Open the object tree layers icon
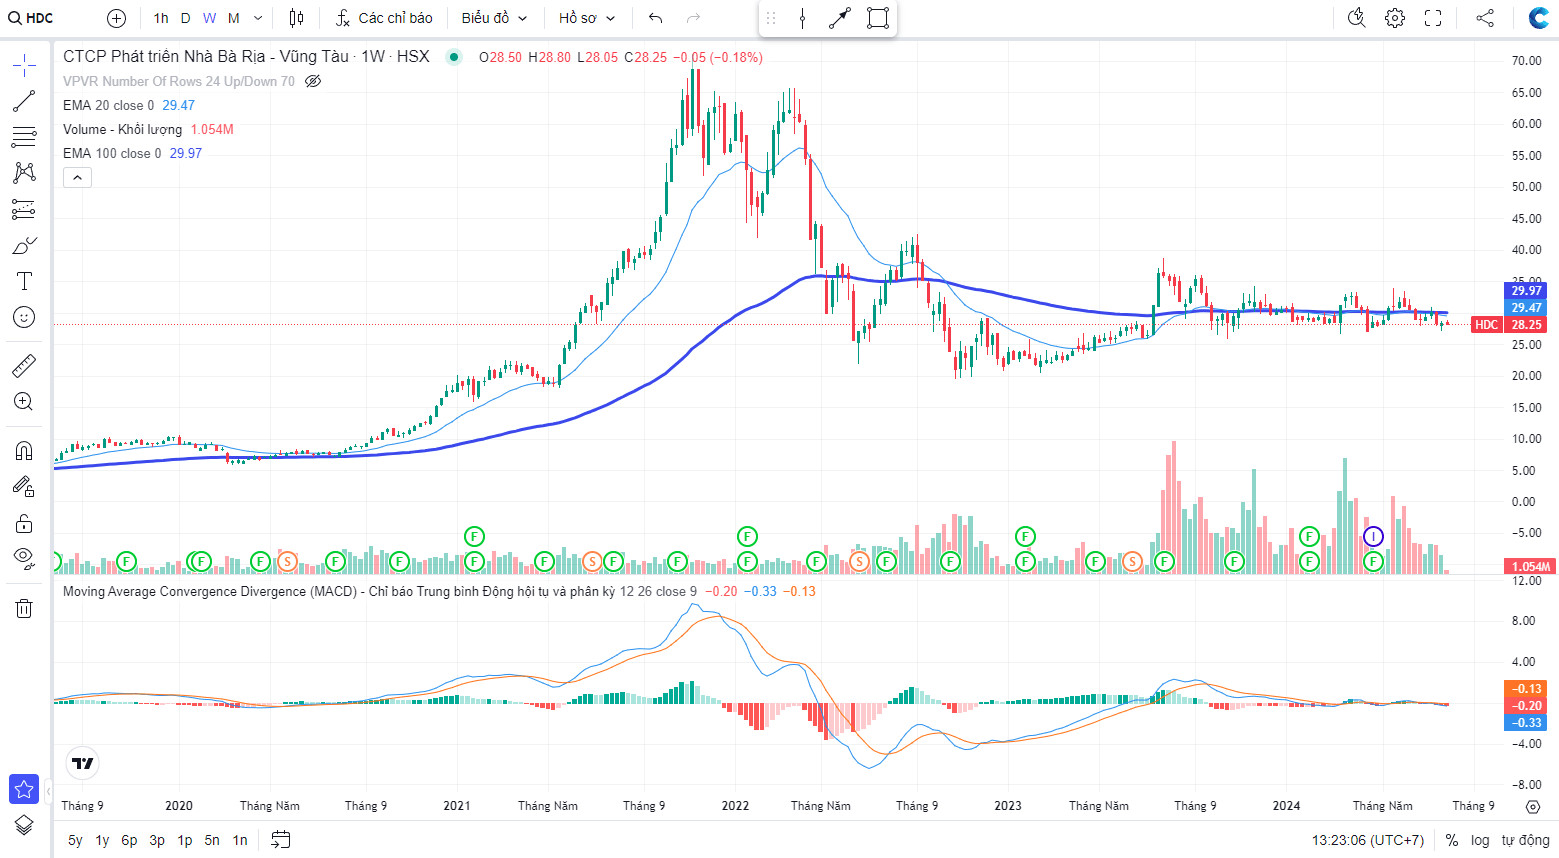1559x858 pixels. pyautogui.click(x=24, y=825)
